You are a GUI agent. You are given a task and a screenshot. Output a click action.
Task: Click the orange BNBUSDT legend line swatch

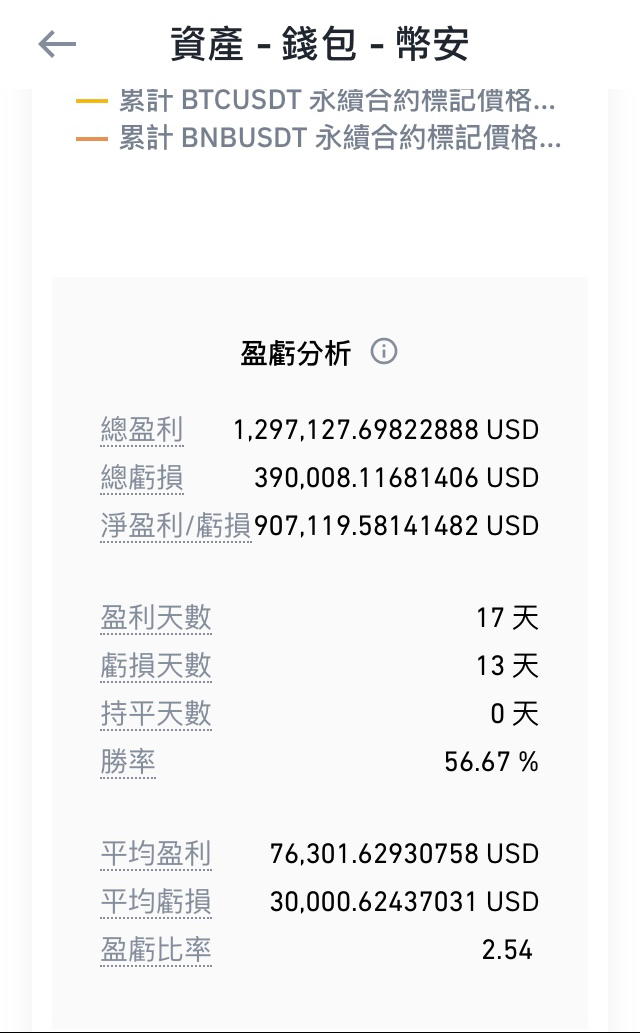(x=91, y=139)
